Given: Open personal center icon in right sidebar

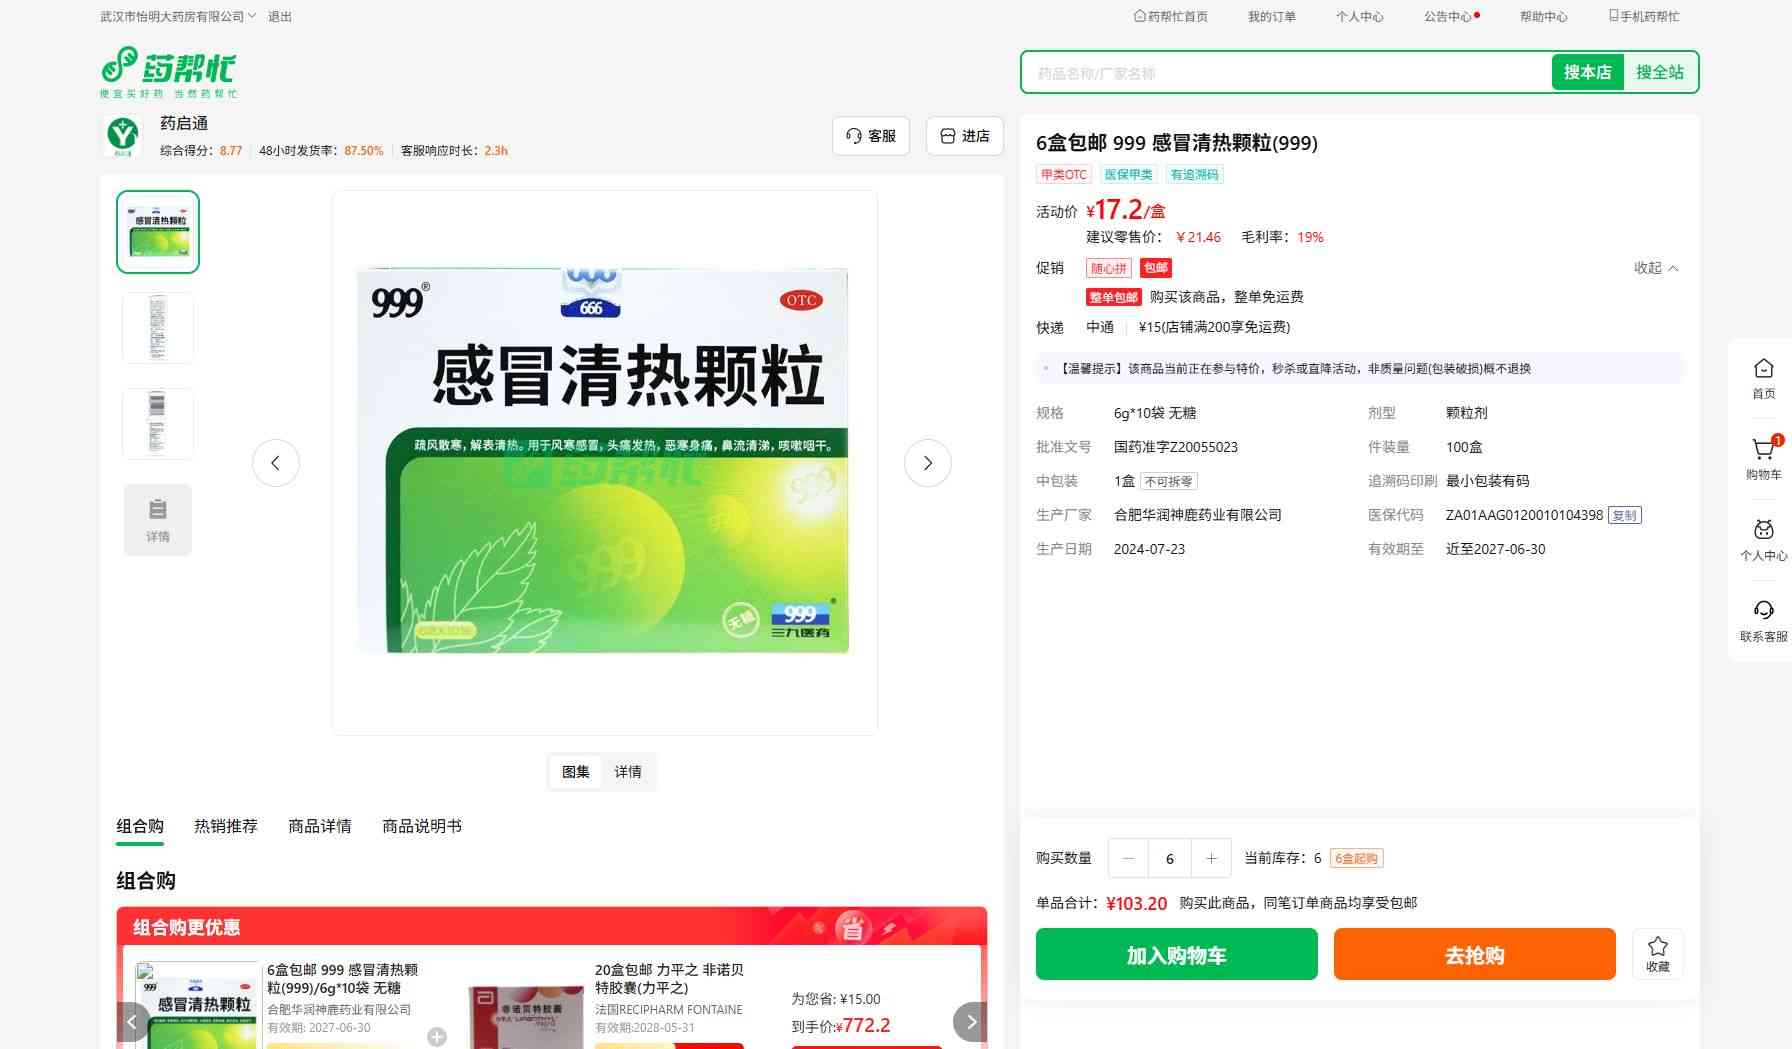Looking at the screenshot, I should (1763, 531).
